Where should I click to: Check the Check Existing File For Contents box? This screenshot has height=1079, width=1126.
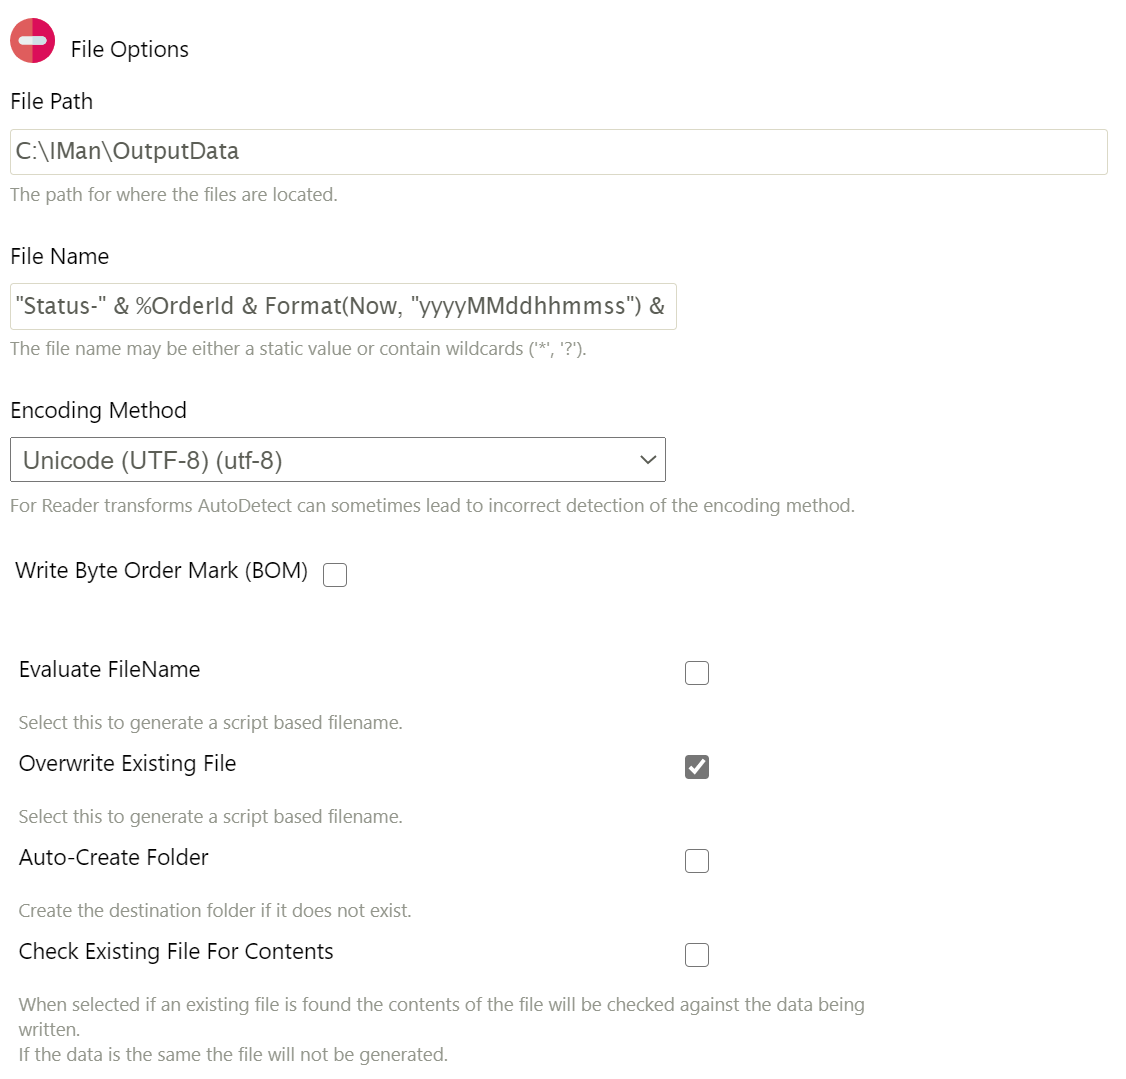pos(697,955)
